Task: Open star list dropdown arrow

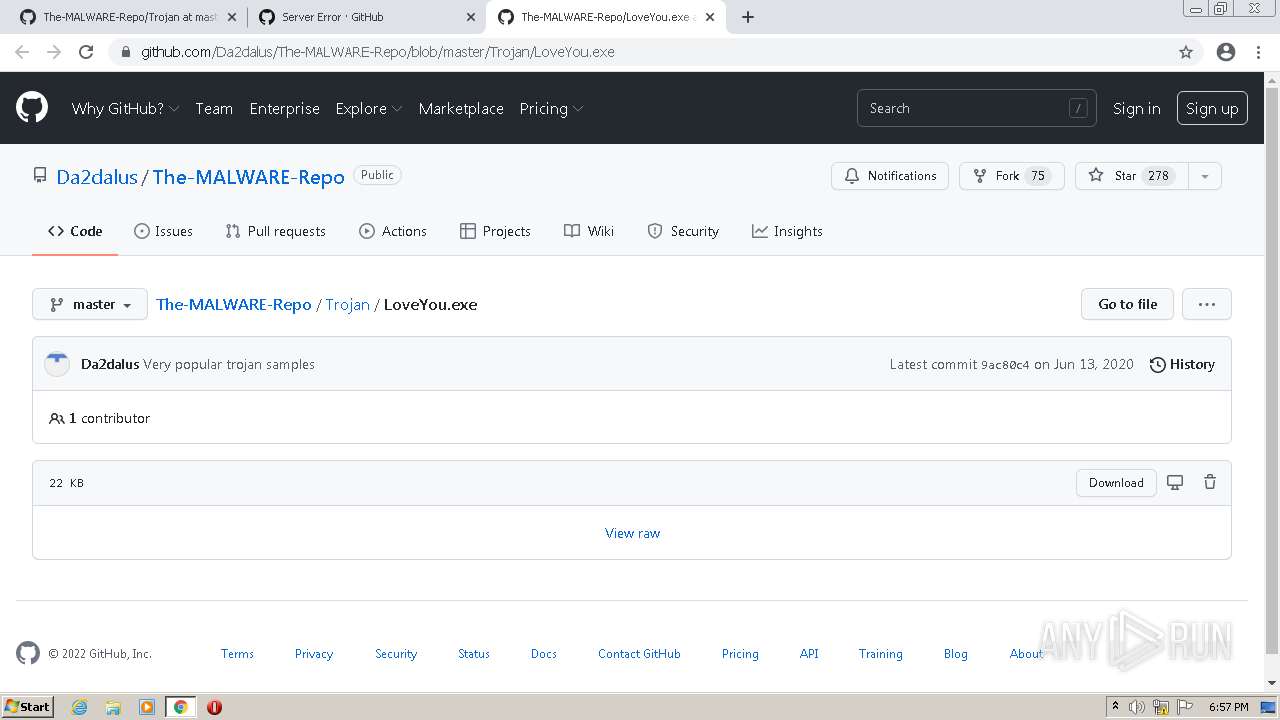Action: click(1205, 176)
